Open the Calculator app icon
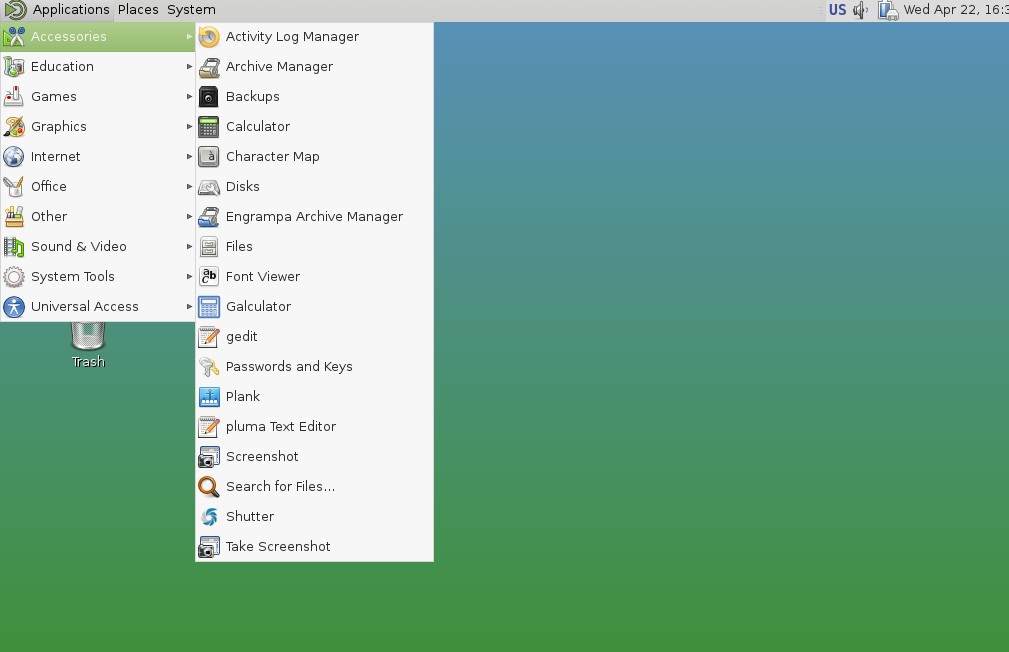This screenshot has width=1009, height=652. coord(208,127)
